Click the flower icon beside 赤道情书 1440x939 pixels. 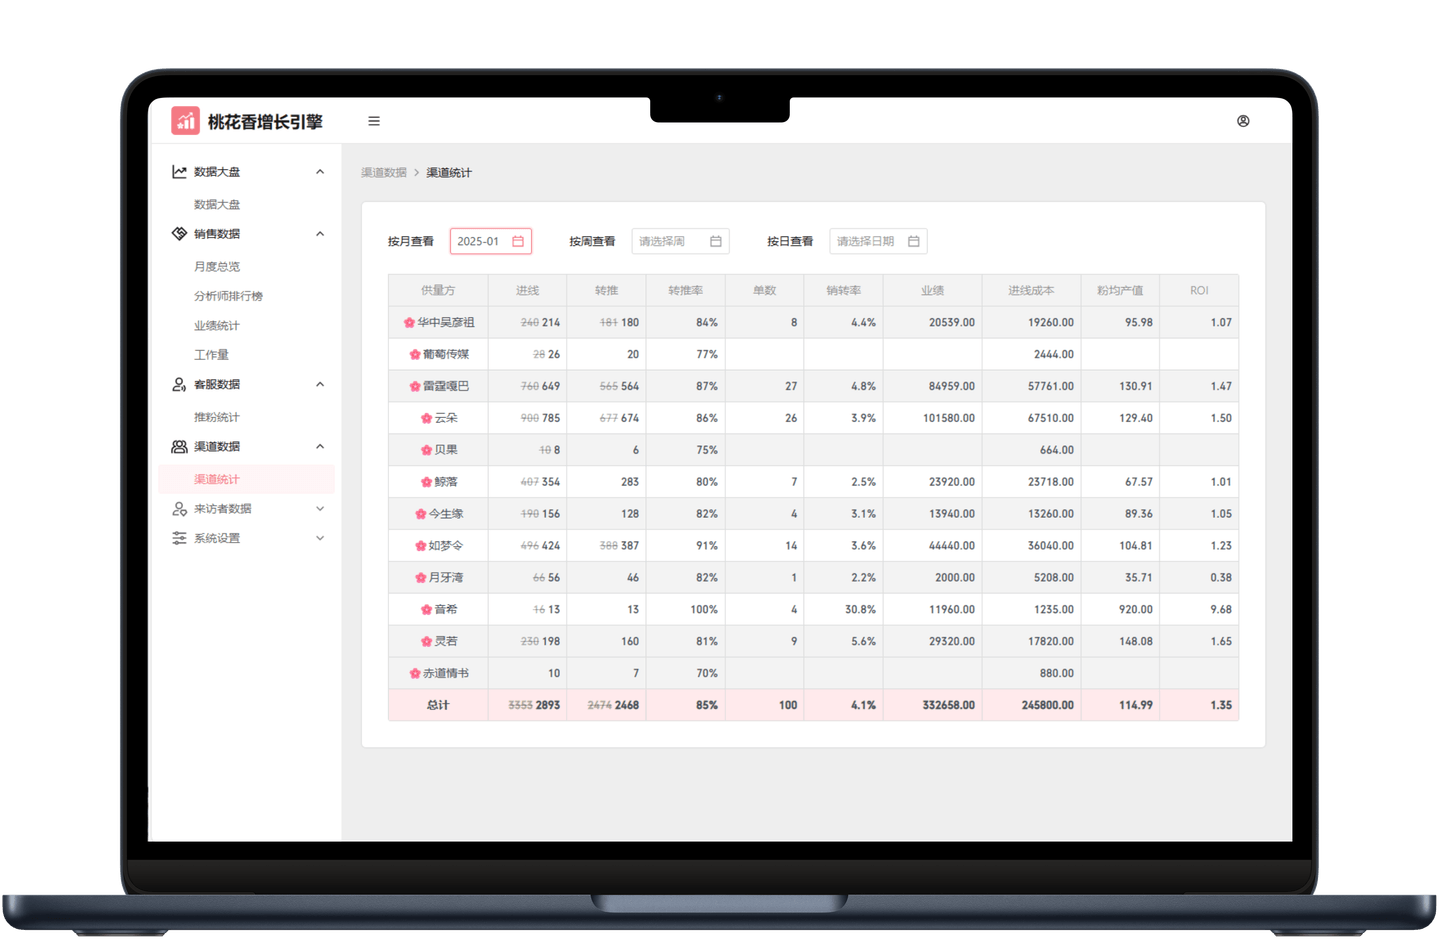[x=415, y=674]
